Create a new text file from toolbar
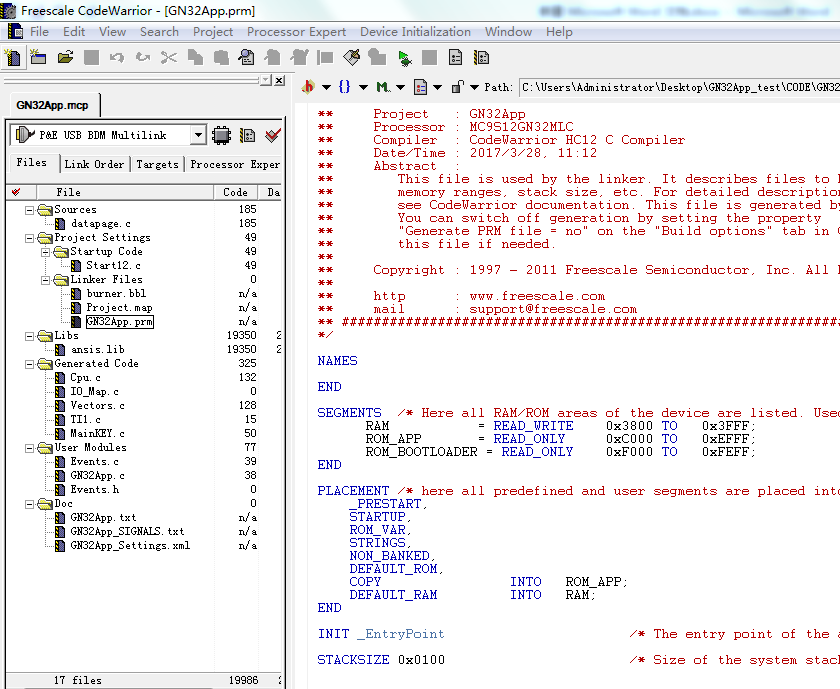 pos(13,57)
